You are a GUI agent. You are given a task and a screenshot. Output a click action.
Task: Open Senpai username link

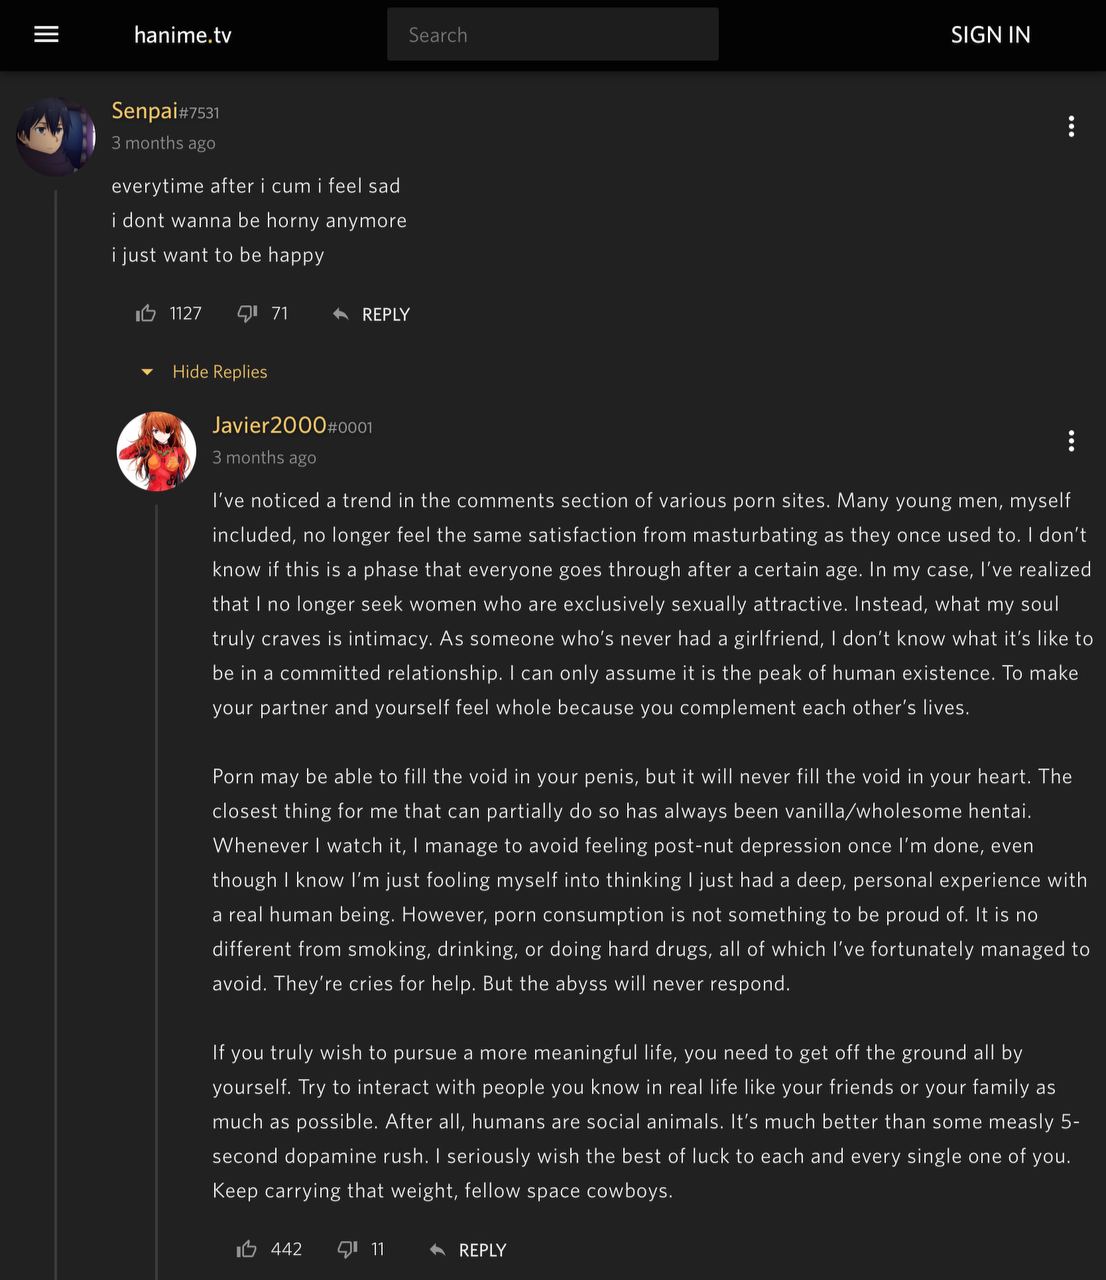(145, 111)
